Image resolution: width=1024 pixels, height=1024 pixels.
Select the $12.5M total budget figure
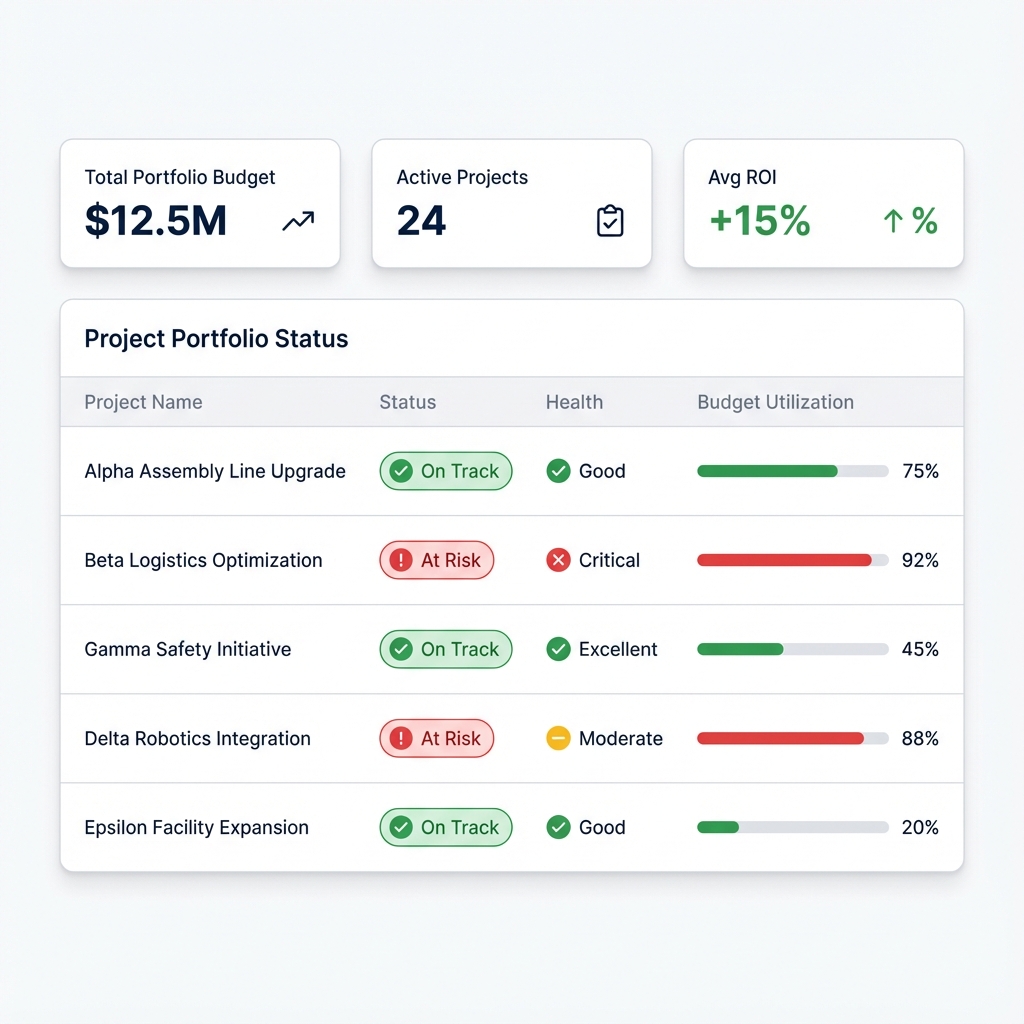click(x=156, y=221)
